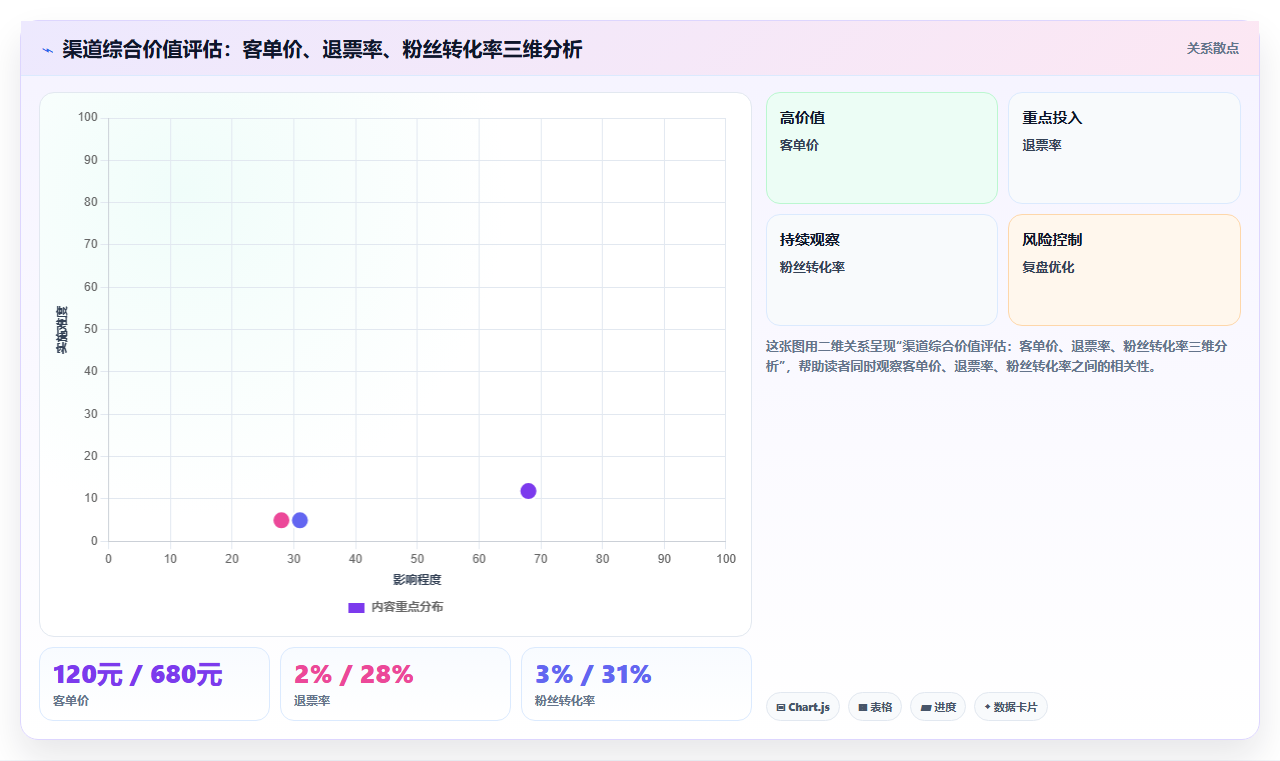Image resolution: width=1280 pixels, height=761 pixels.
Task: Toggle the 内容重点分布 legend swatch
Action: (x=356, y=607)
